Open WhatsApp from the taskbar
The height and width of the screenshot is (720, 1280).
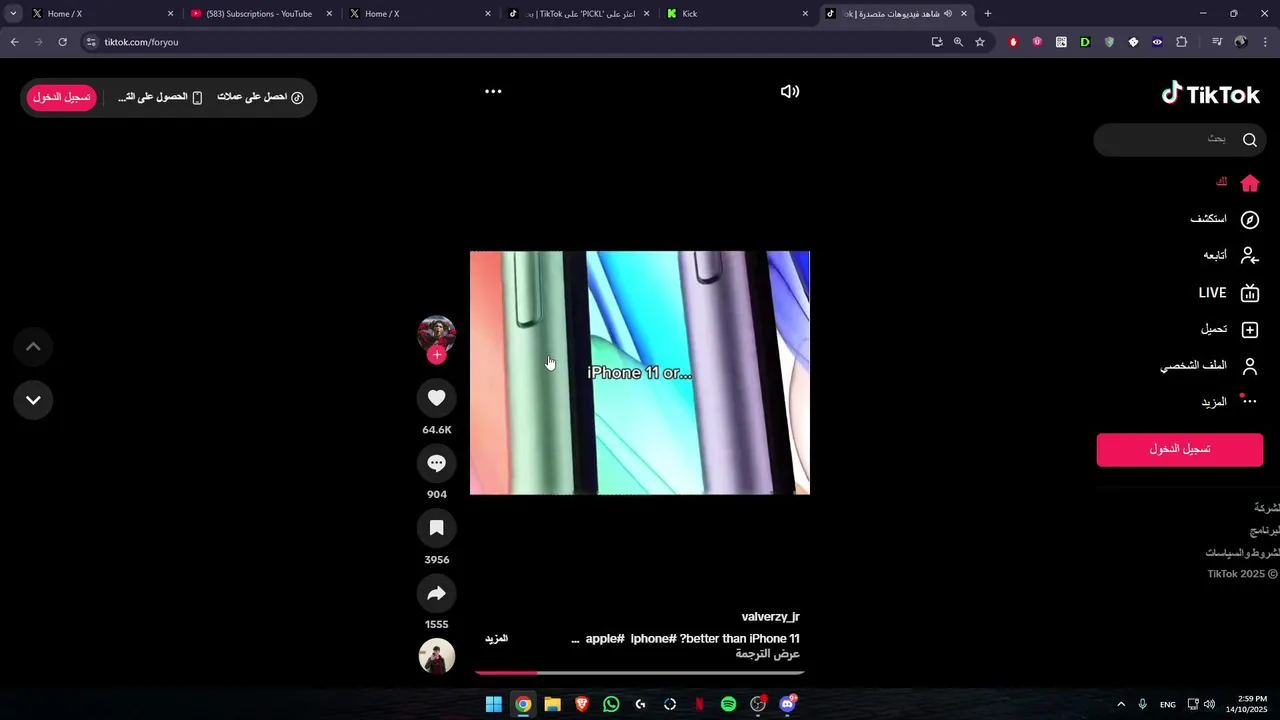(x=611, y=704)
